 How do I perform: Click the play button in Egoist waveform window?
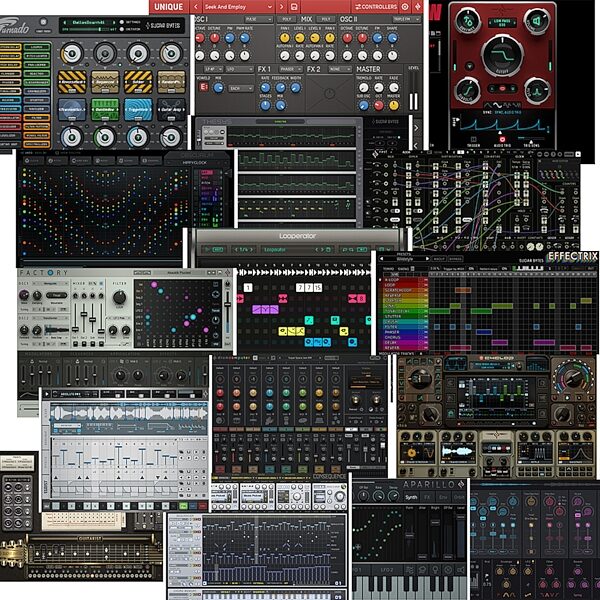click(x=47, y=394)
